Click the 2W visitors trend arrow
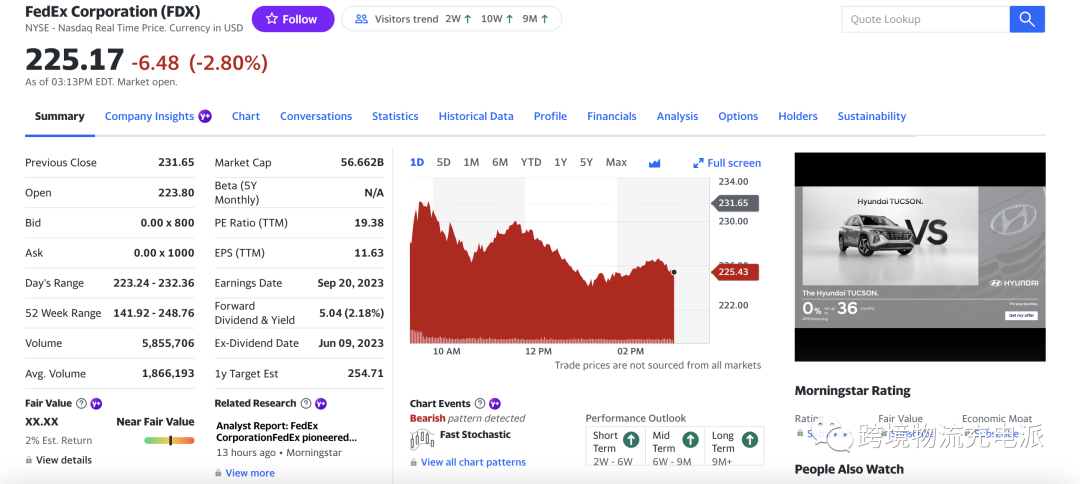 (468, 19)
